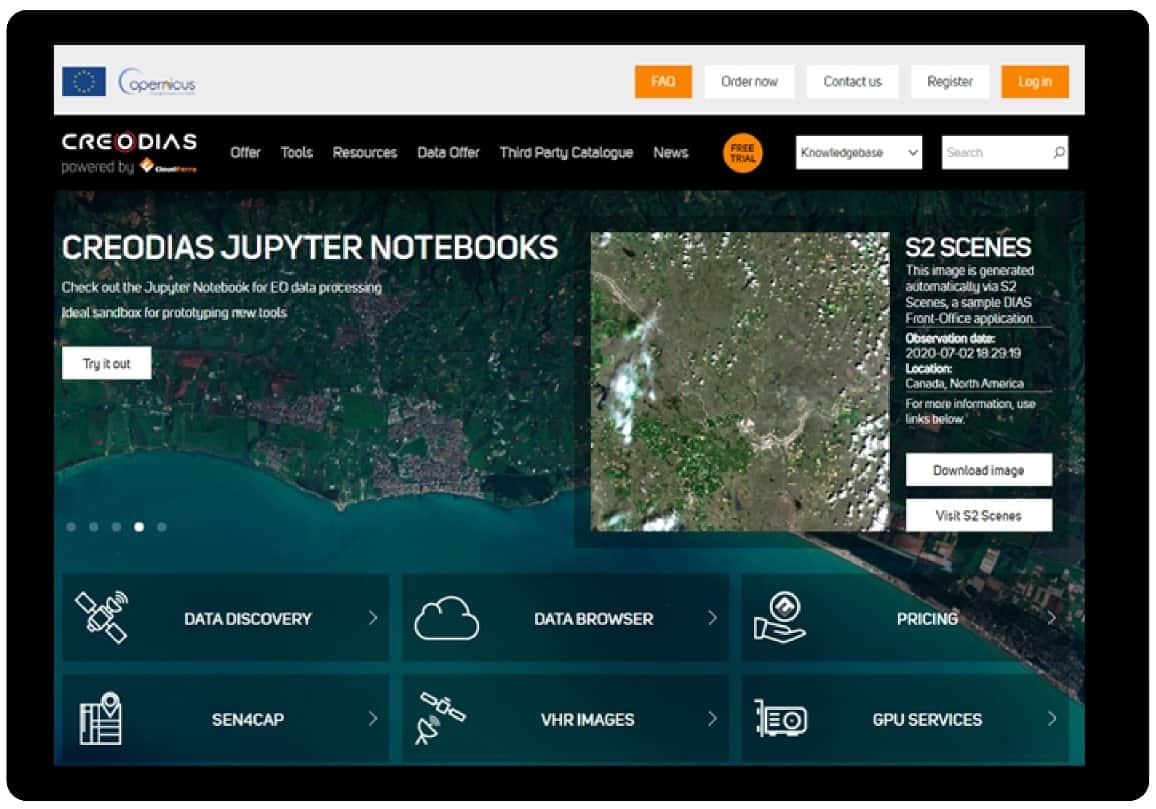This screenshot has height=809, width=1156.
Task: Open the News menu item
Action: pyautogui.click(x=671, y=153)
